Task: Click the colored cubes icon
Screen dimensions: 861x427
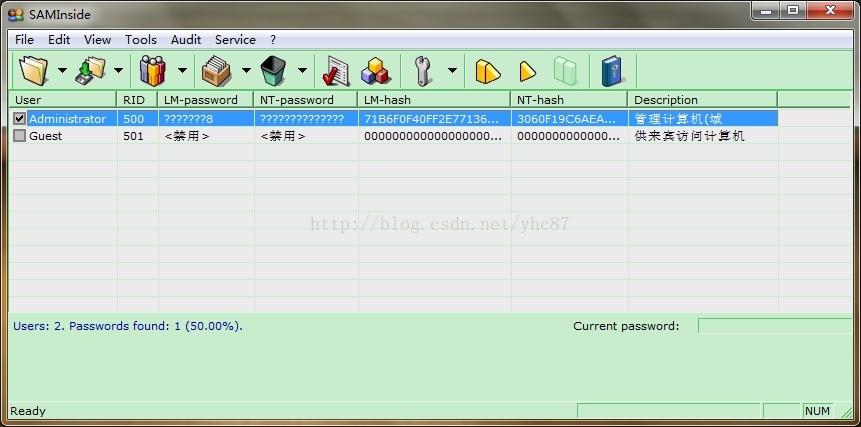Action: (376, 71)
